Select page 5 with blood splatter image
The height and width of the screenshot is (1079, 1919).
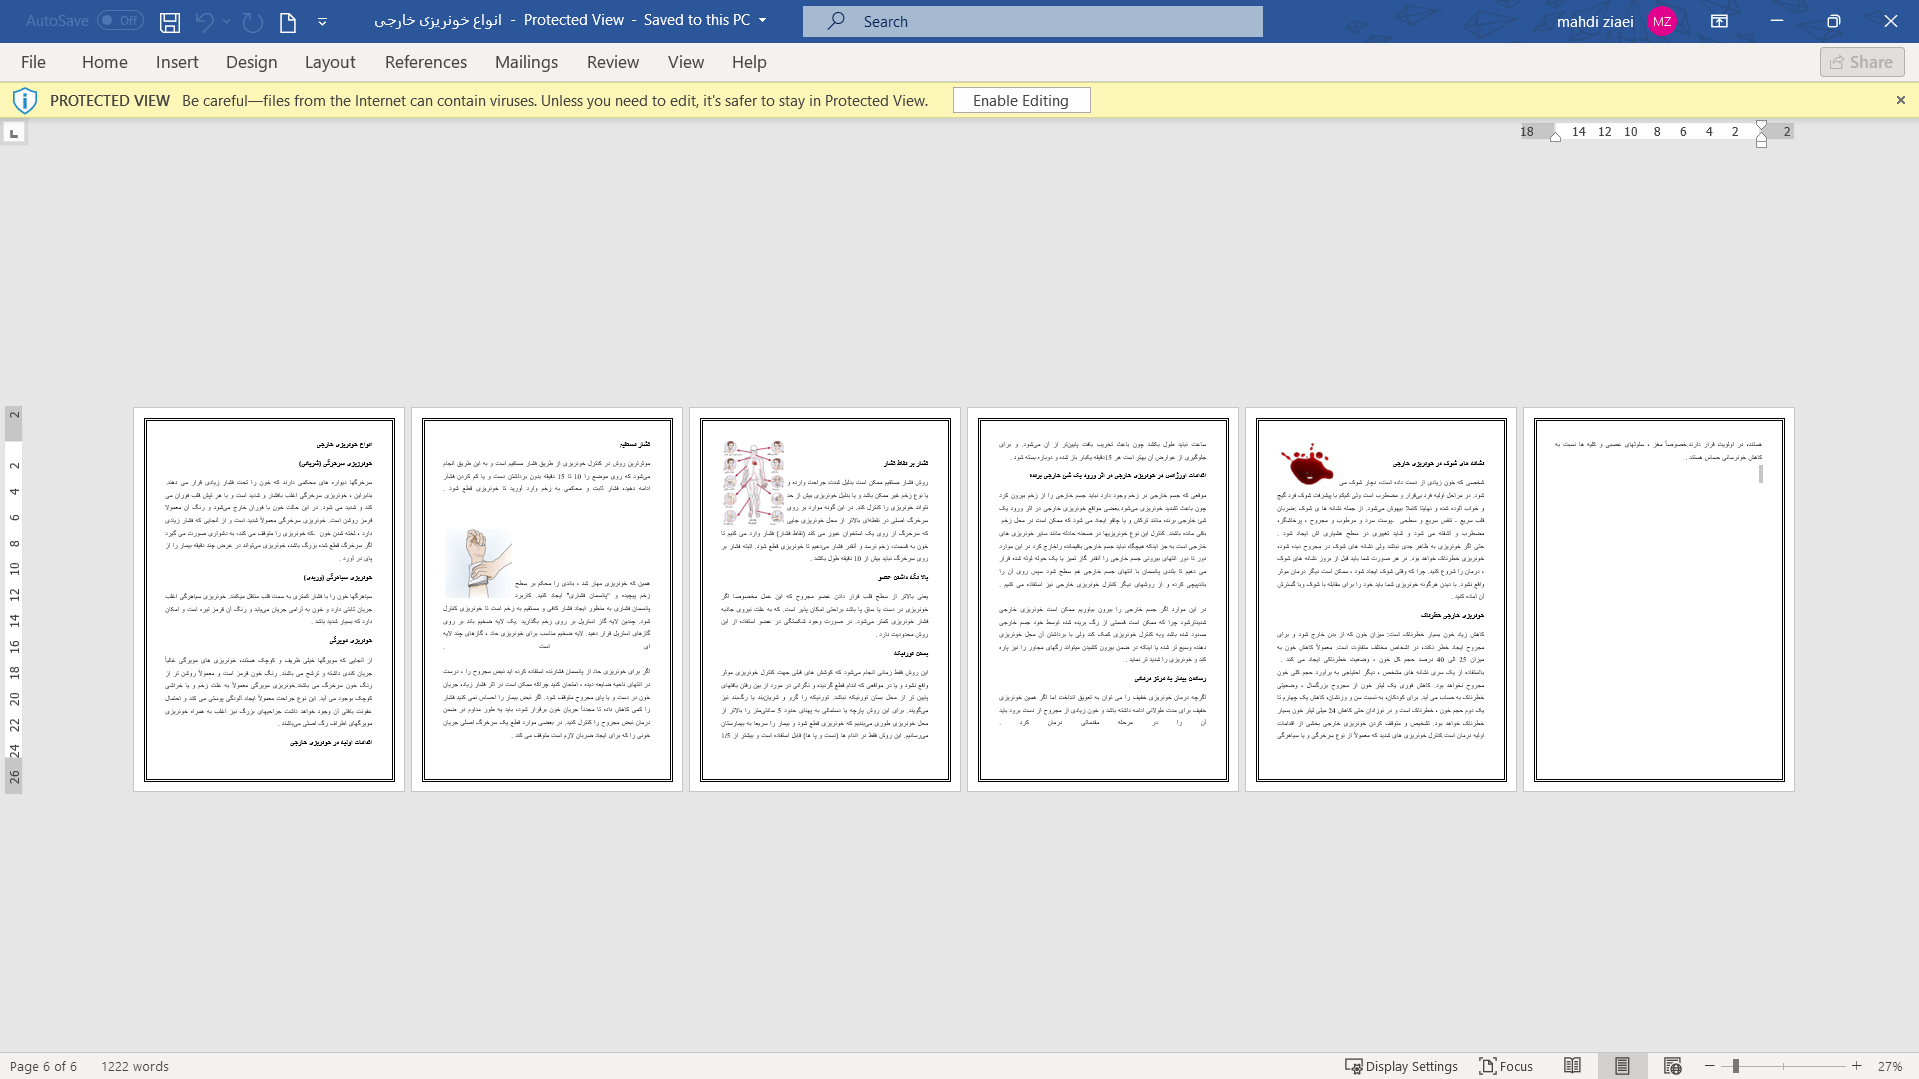click(x=1381, y=599)
